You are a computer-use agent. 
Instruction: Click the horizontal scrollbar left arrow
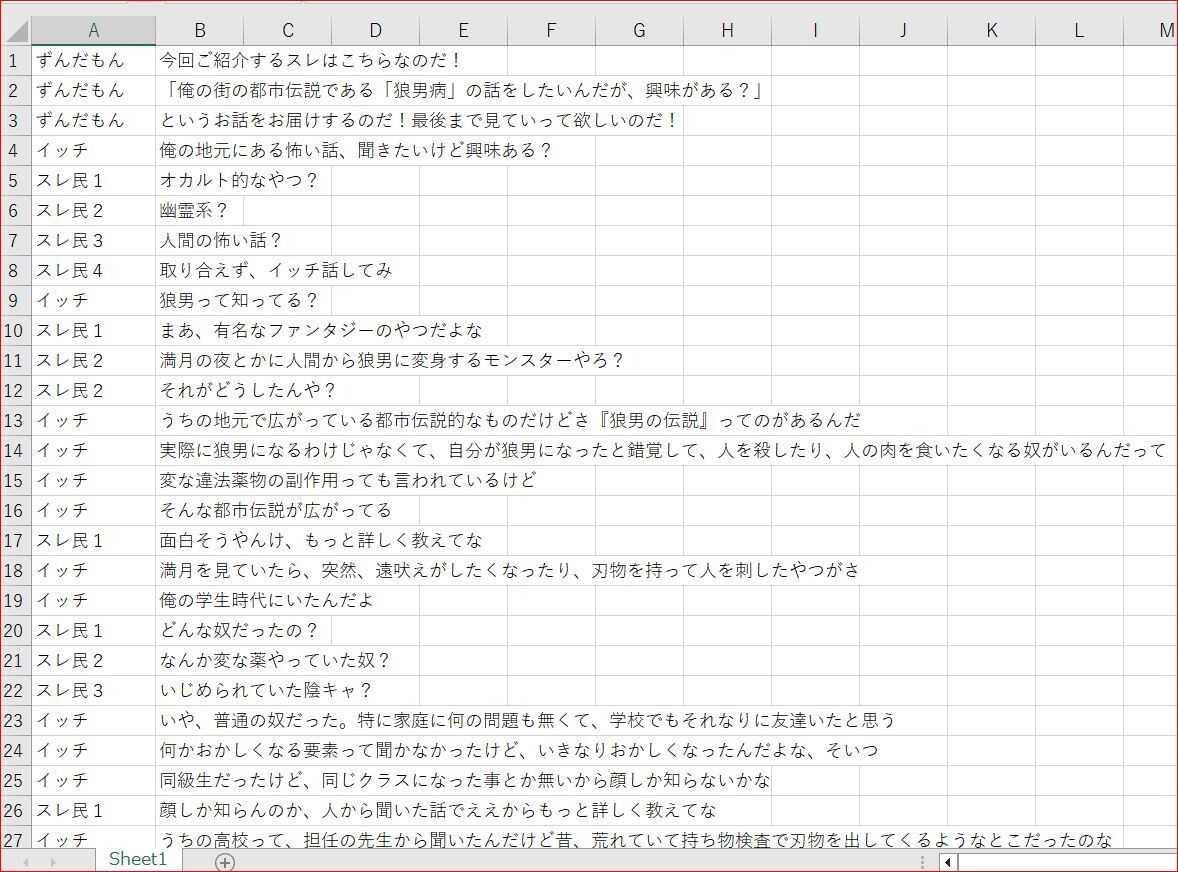[948, 861]
